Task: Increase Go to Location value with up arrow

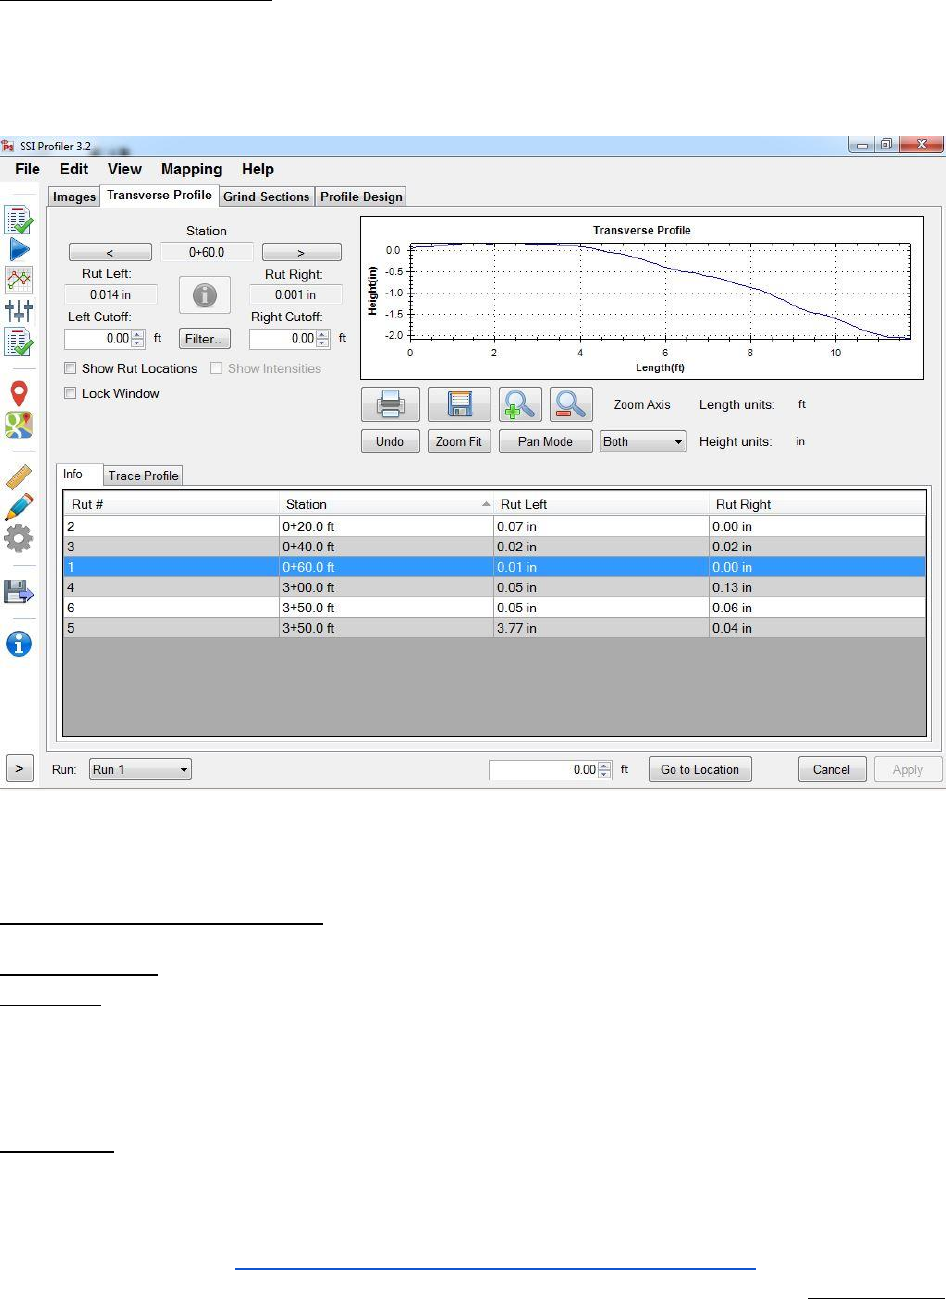Action: coord(604,766)
